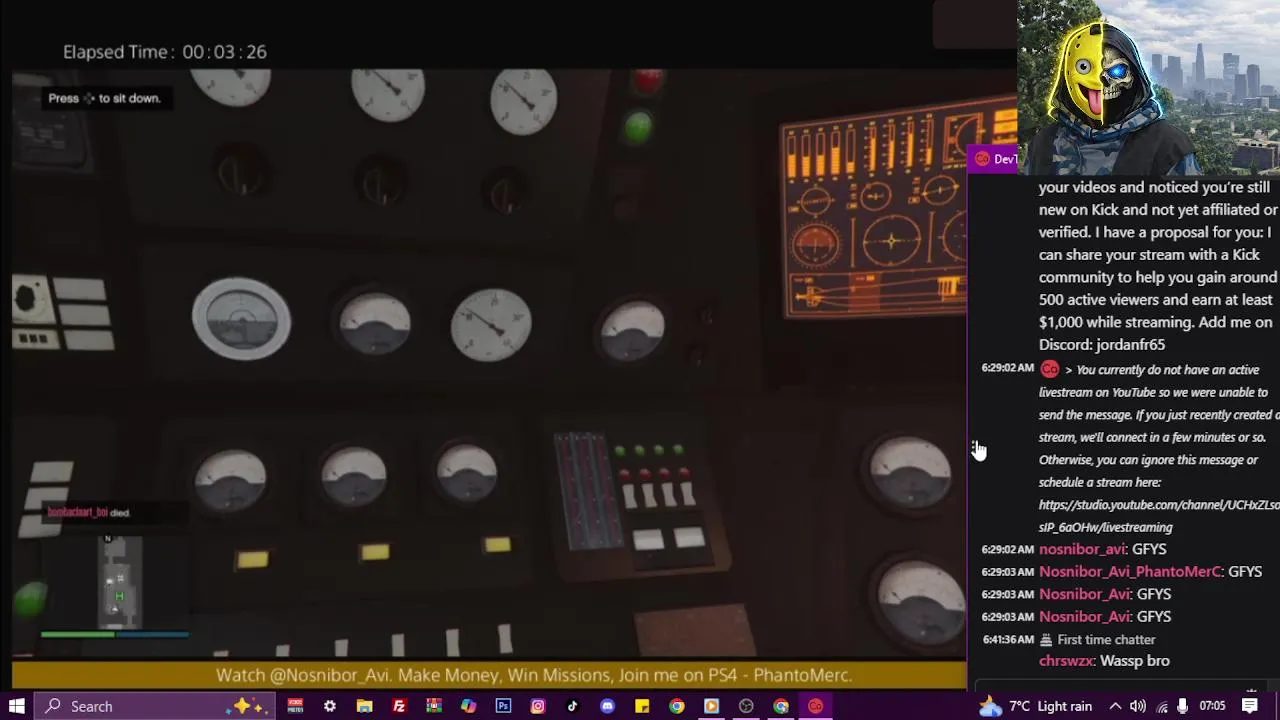Click the scrolling banner mentioning @Nosnibor_Avi
This screenshot has width=1280, height=720.
point(534,676)
